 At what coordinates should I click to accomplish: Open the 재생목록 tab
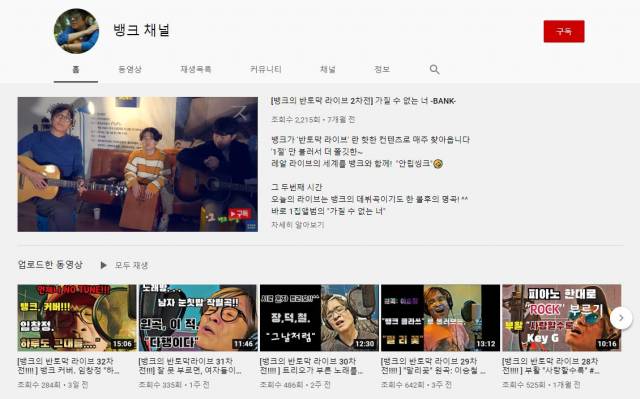tap(196, 69)
